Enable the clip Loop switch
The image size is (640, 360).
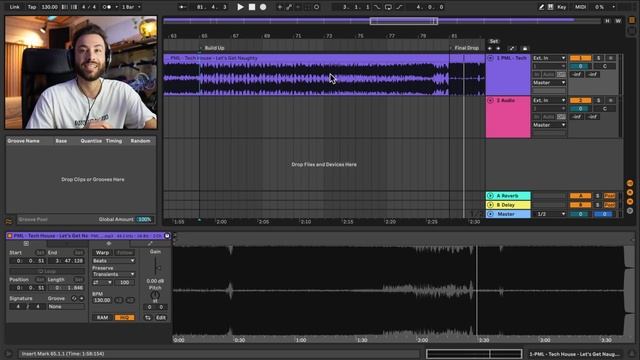[47, 271]
